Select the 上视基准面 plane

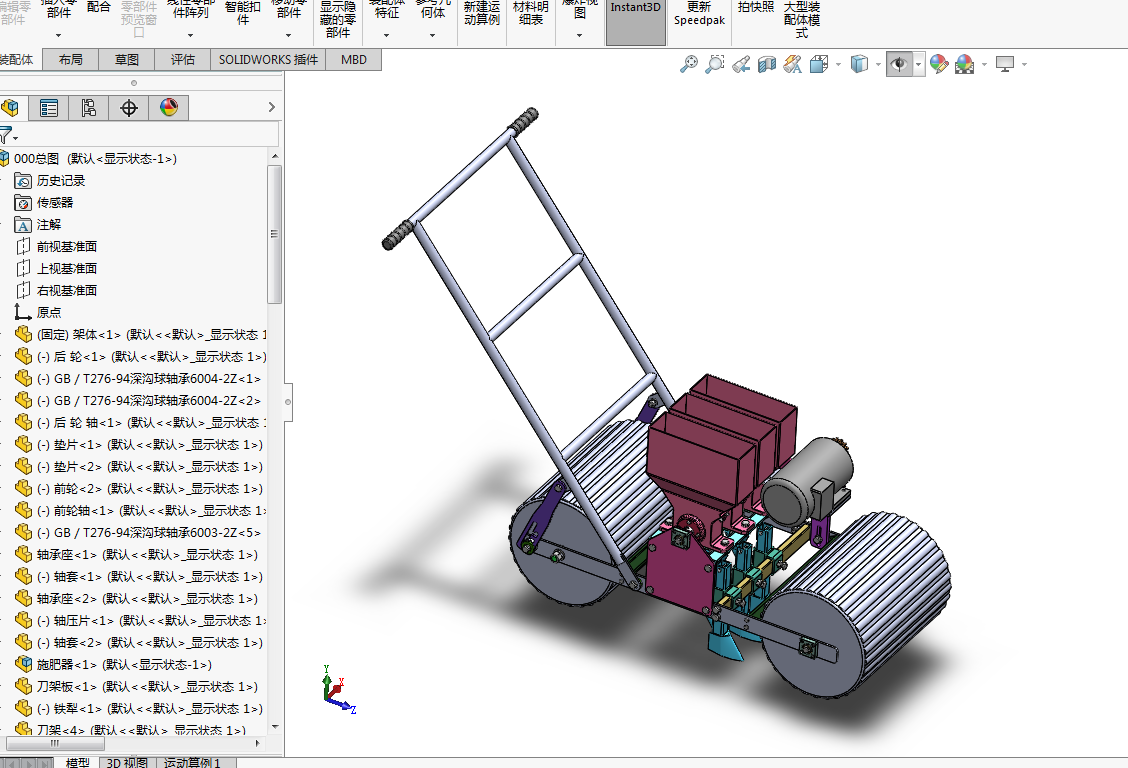(x=56, y=269)
